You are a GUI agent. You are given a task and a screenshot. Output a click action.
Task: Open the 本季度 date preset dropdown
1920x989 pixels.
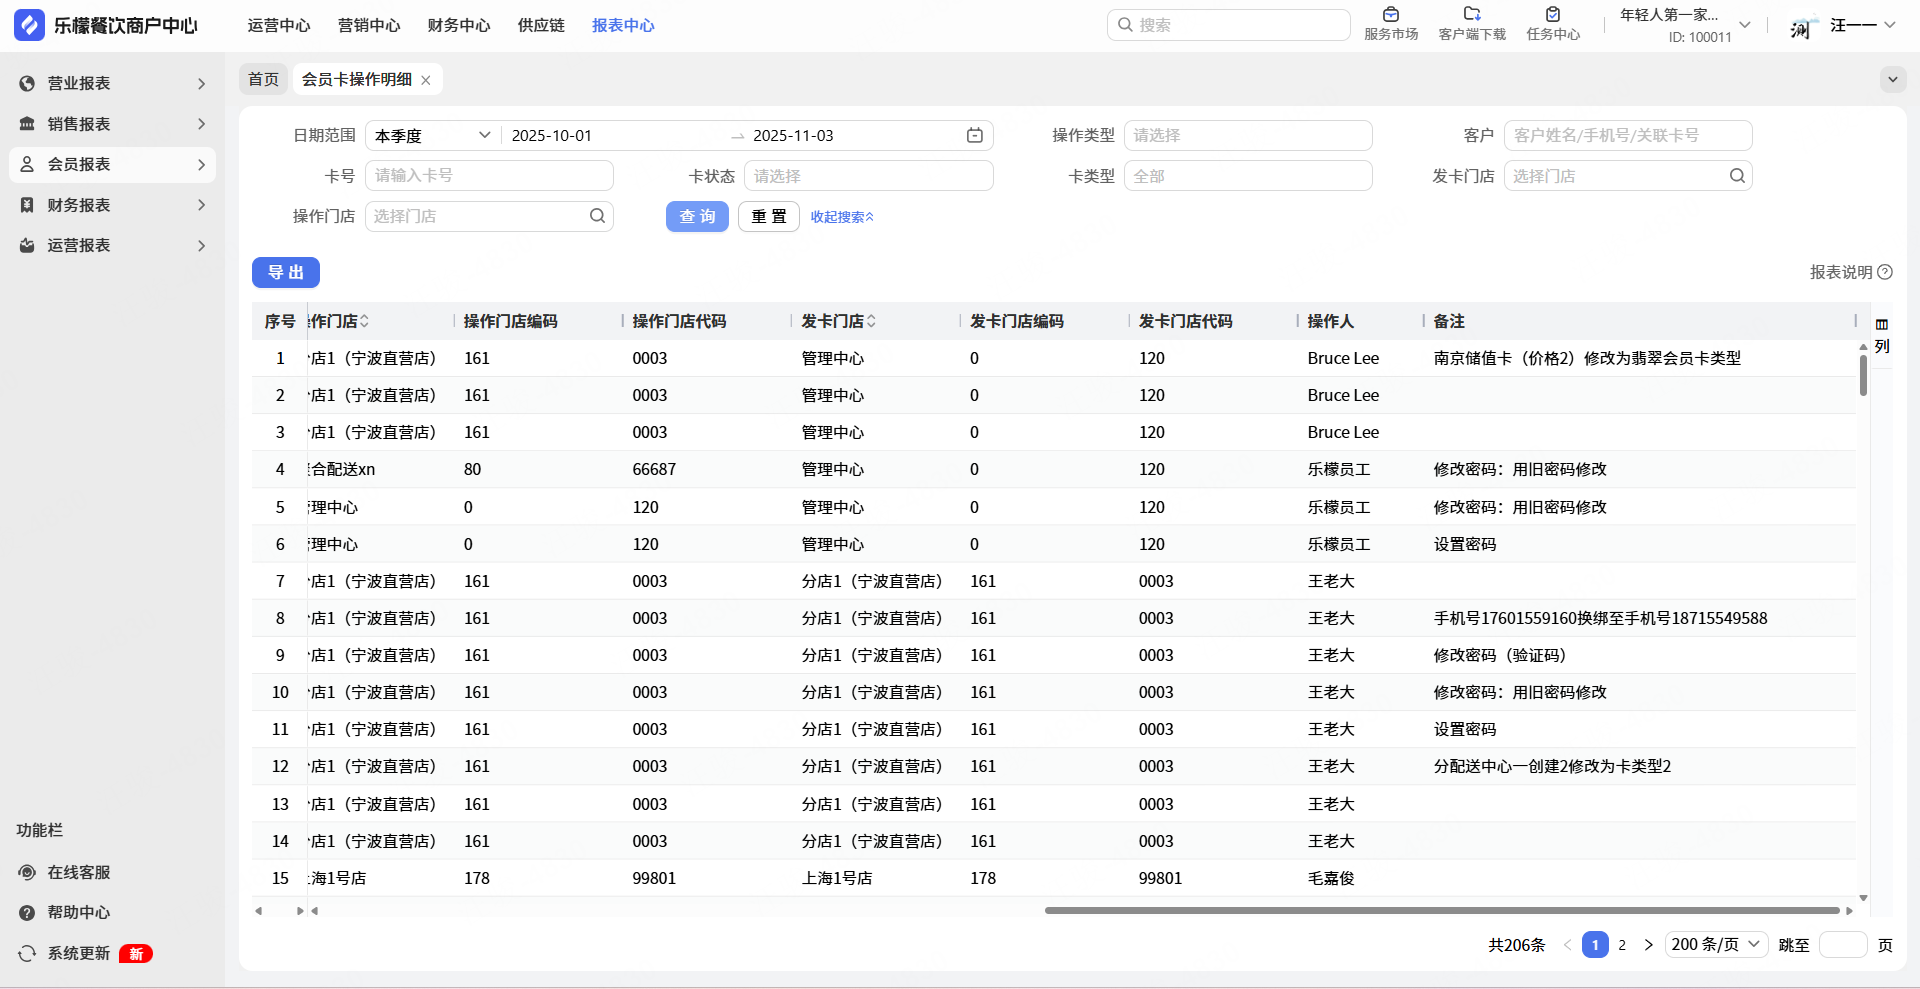pyautogui.click(x=432, y=136)
